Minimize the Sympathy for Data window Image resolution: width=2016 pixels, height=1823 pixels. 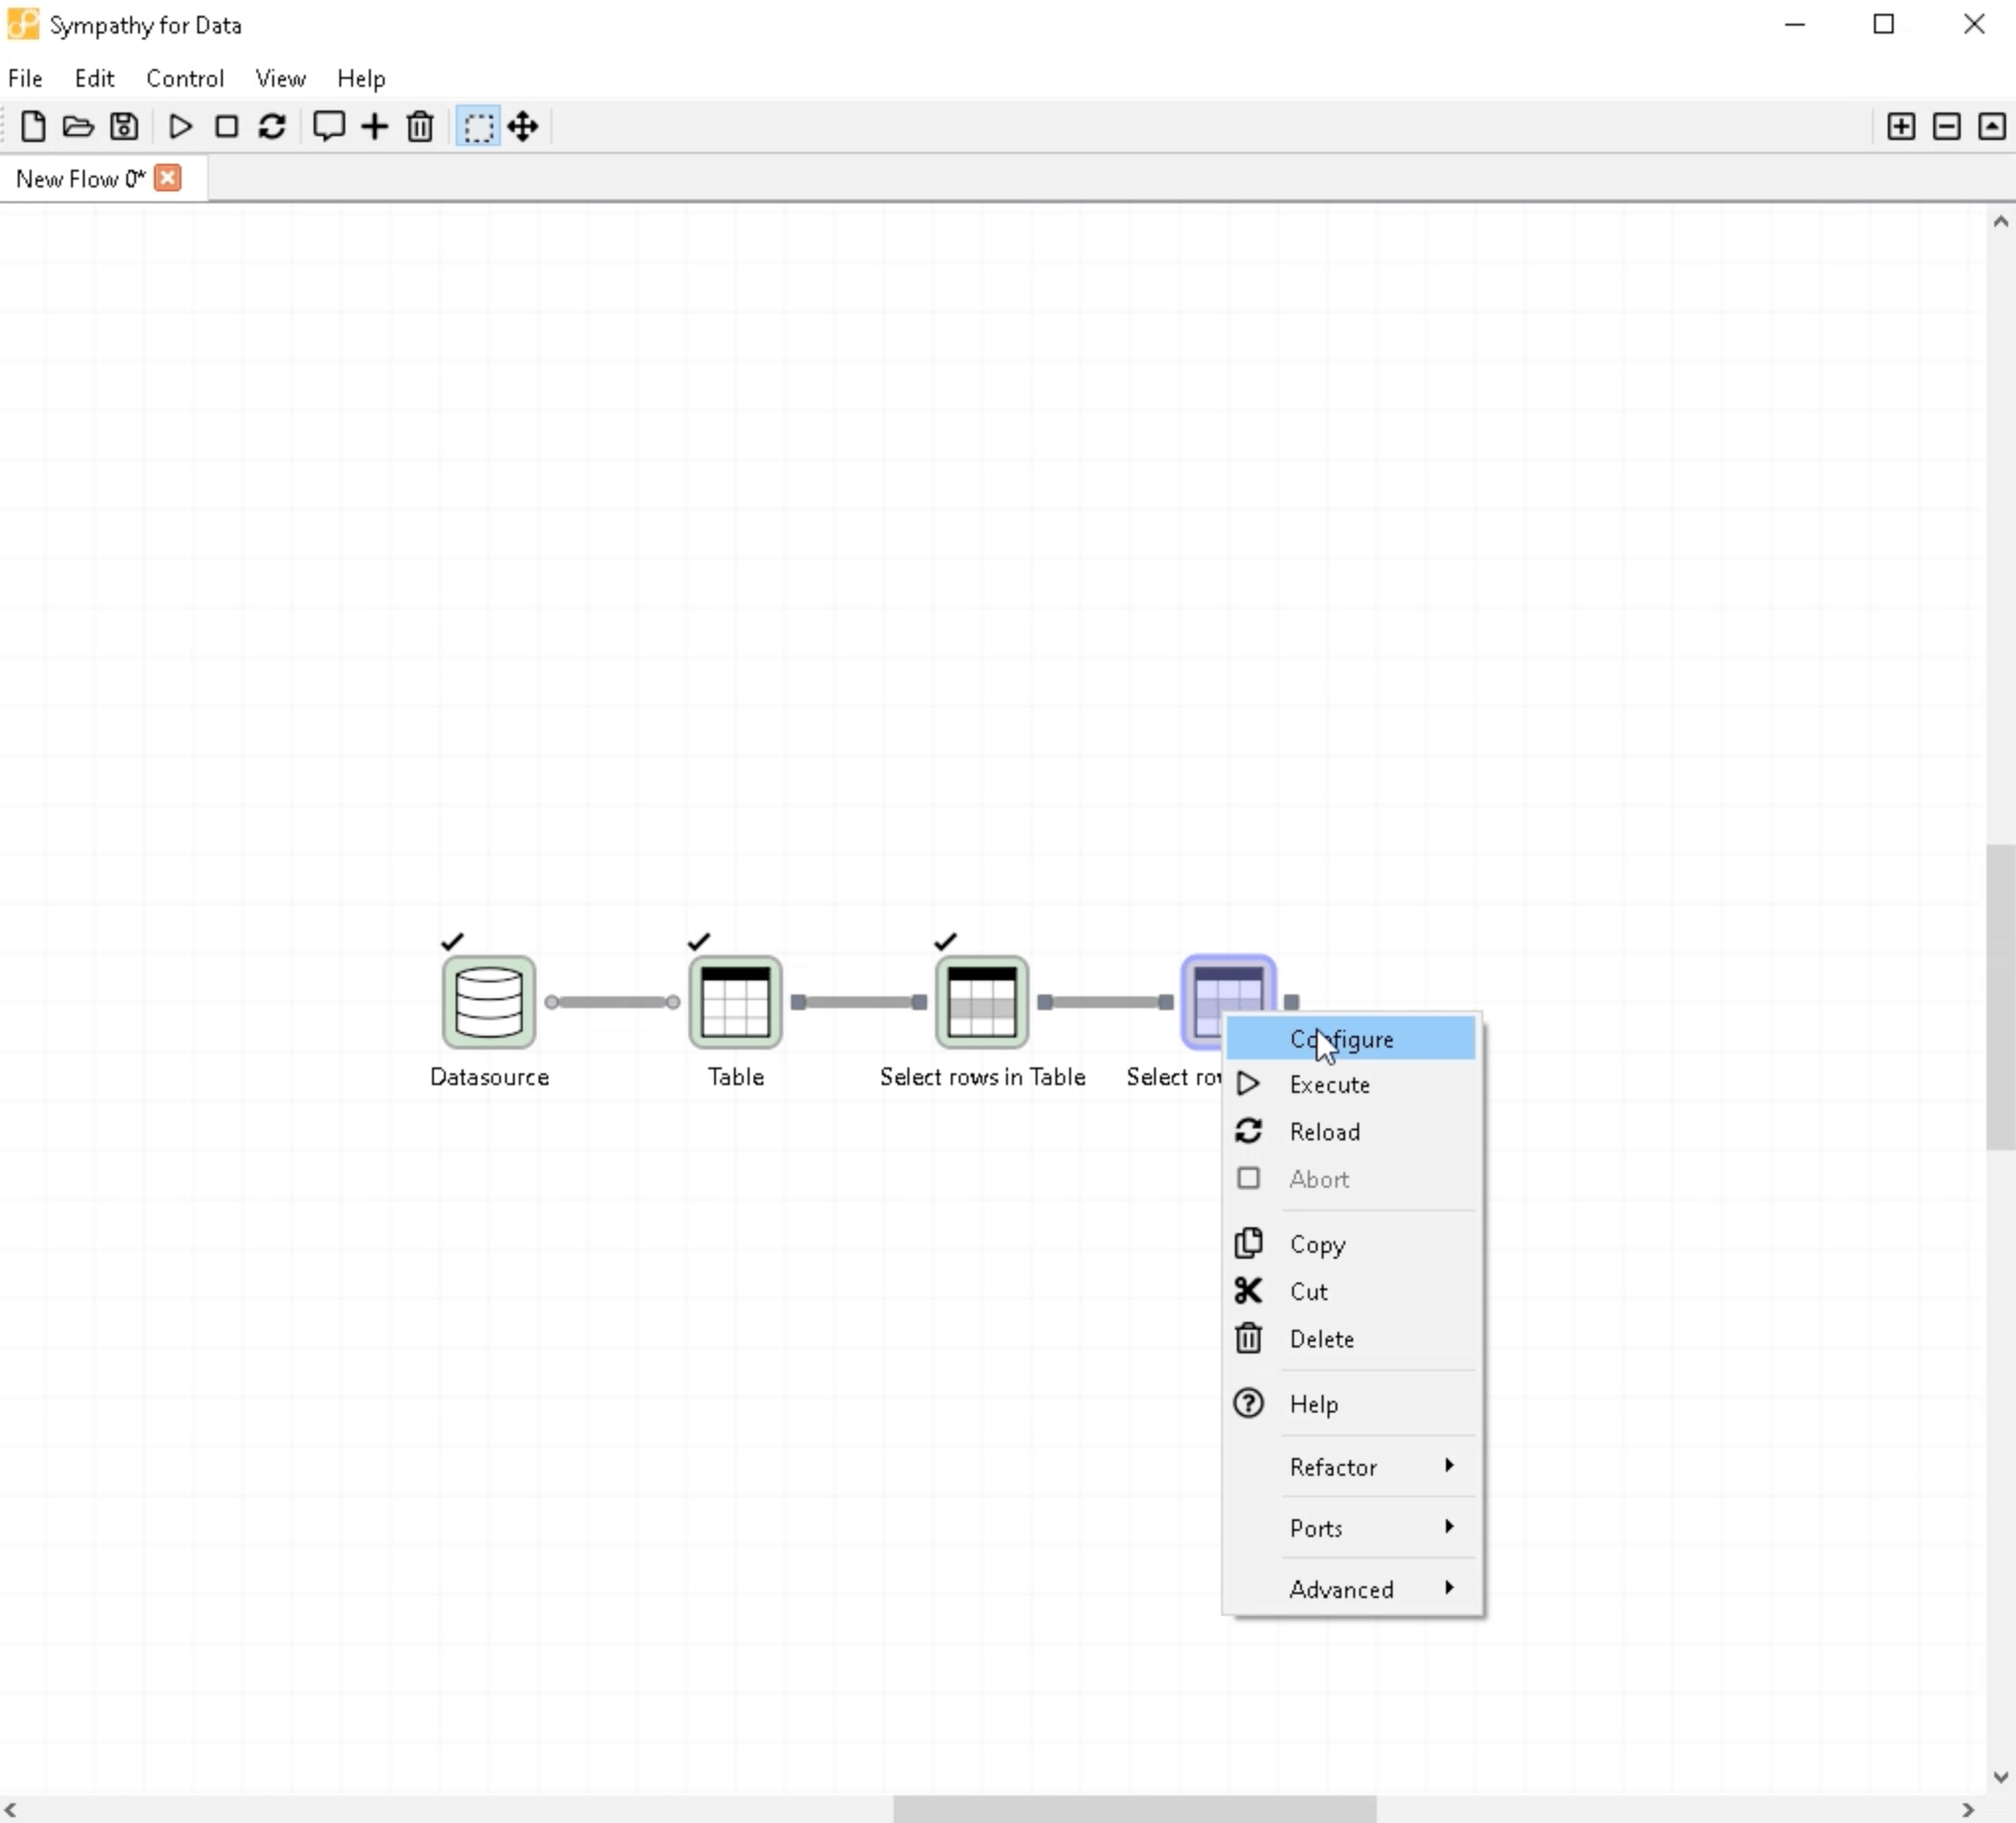pos(1795,24)
